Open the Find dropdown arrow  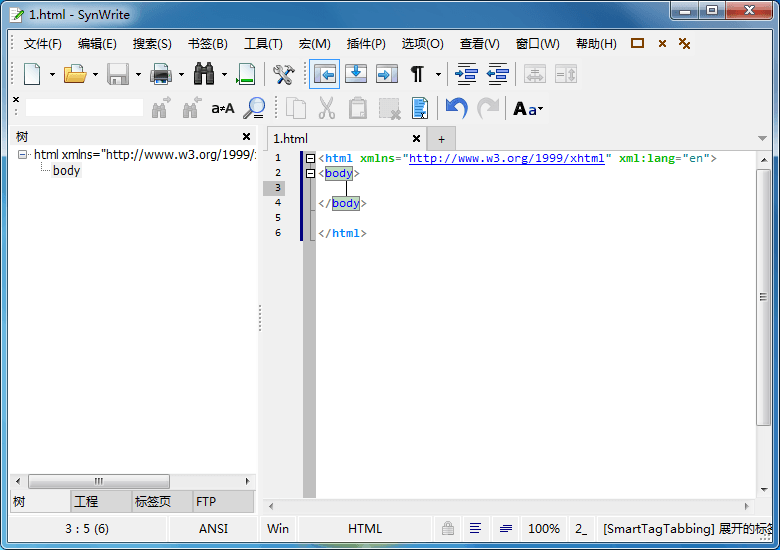point(224,75)
